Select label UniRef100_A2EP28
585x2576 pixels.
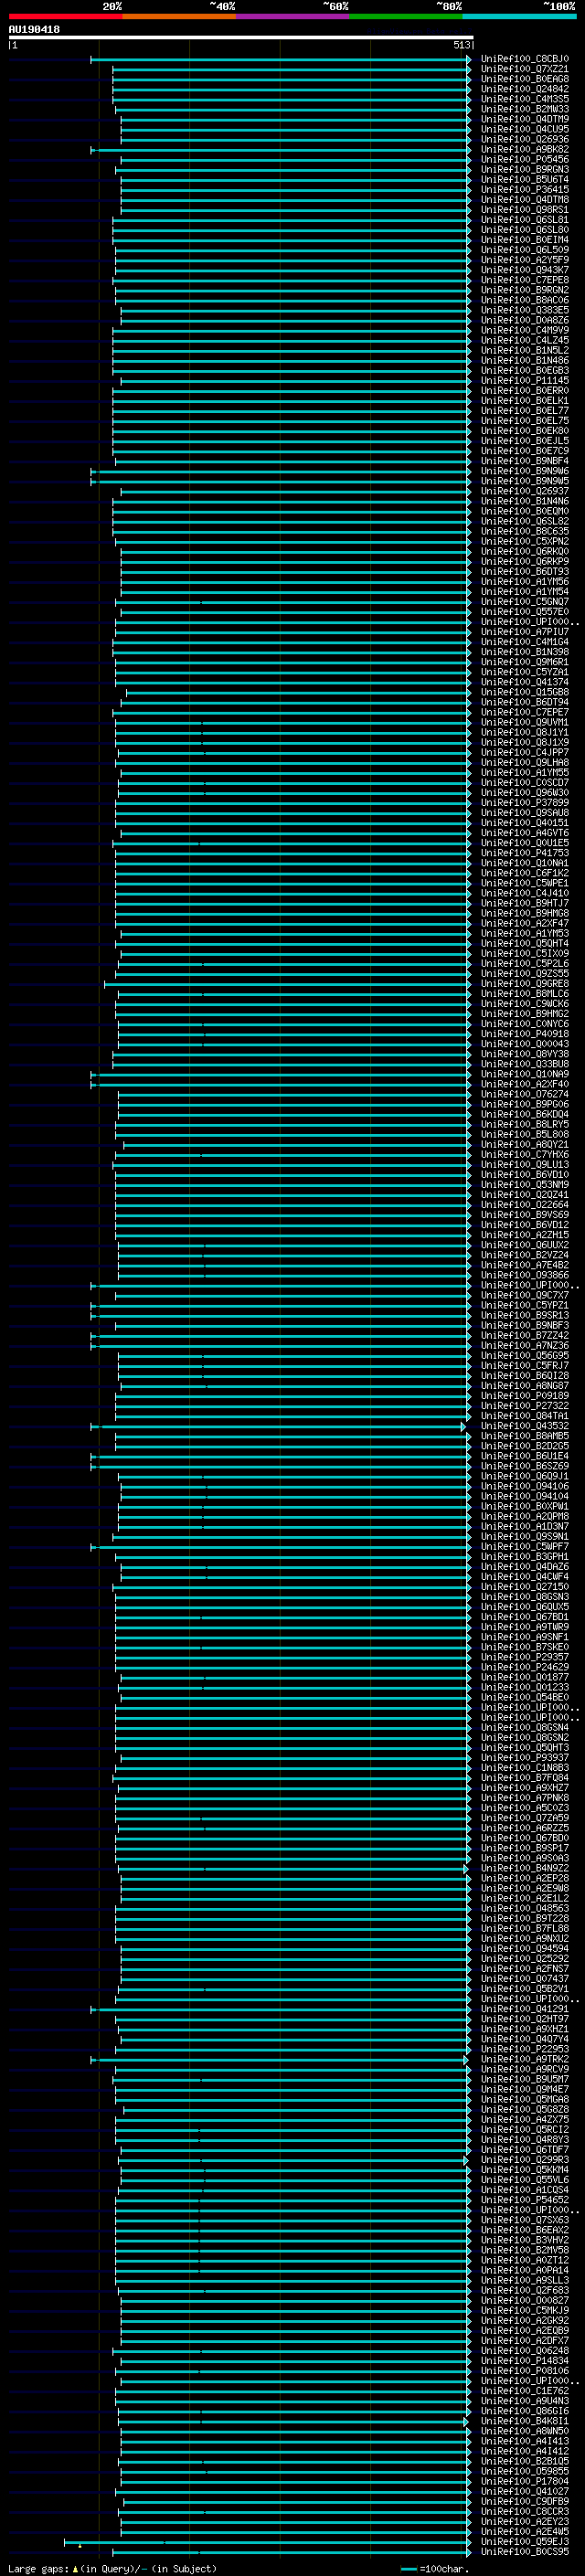(x=524, y=1878)
